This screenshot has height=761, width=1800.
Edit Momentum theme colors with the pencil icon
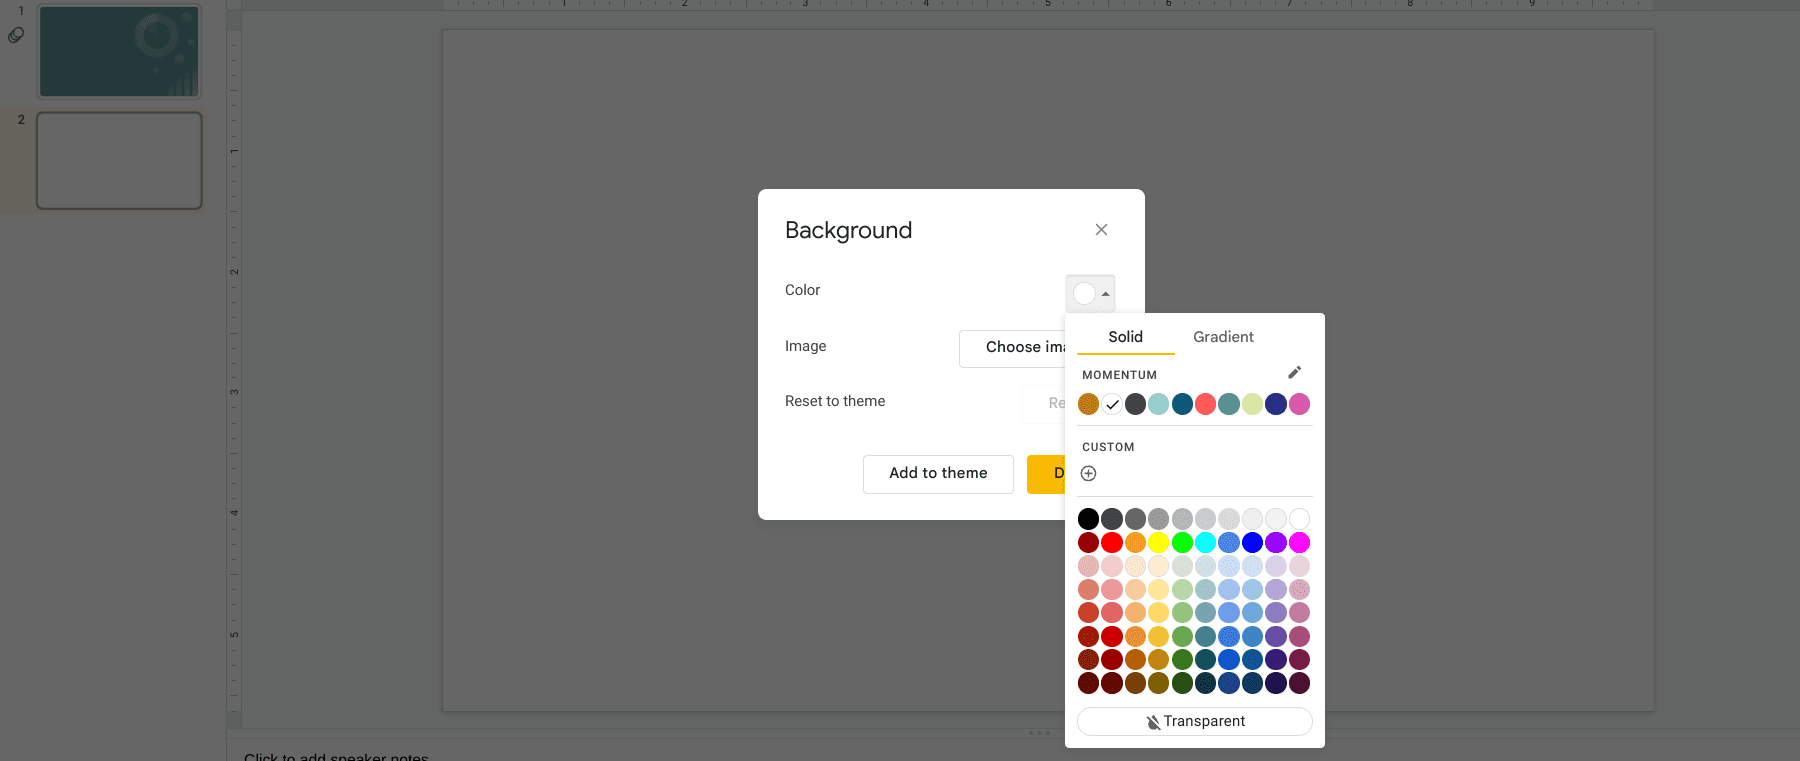1294,372
